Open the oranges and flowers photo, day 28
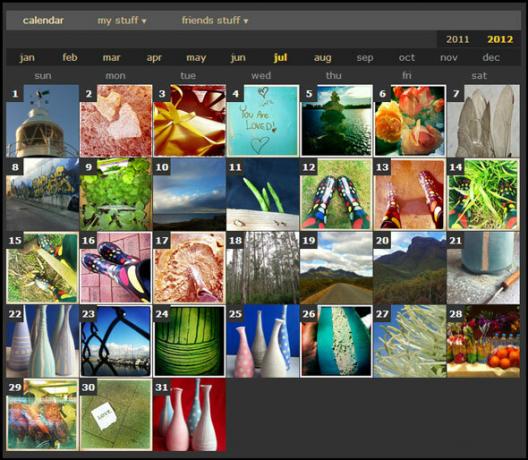This screenshot has height=460, width=528. (x=484, y=341)
